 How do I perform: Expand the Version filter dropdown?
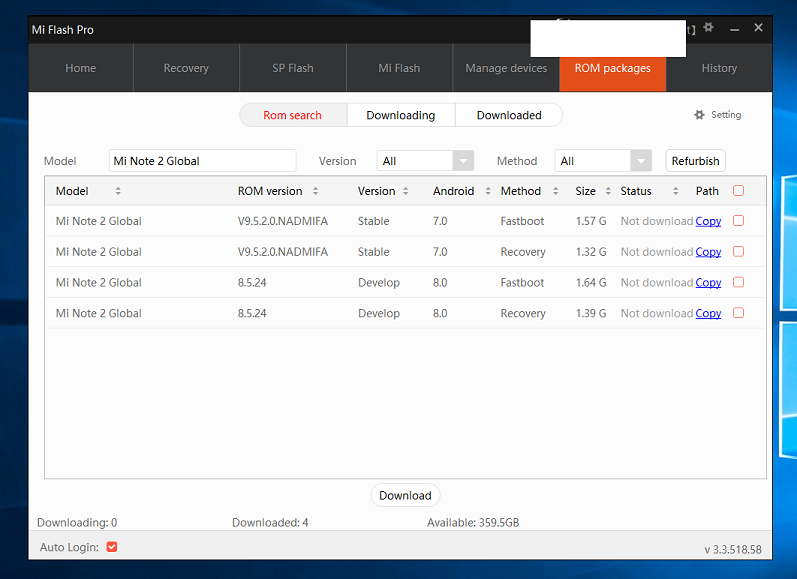coord(463,161)
